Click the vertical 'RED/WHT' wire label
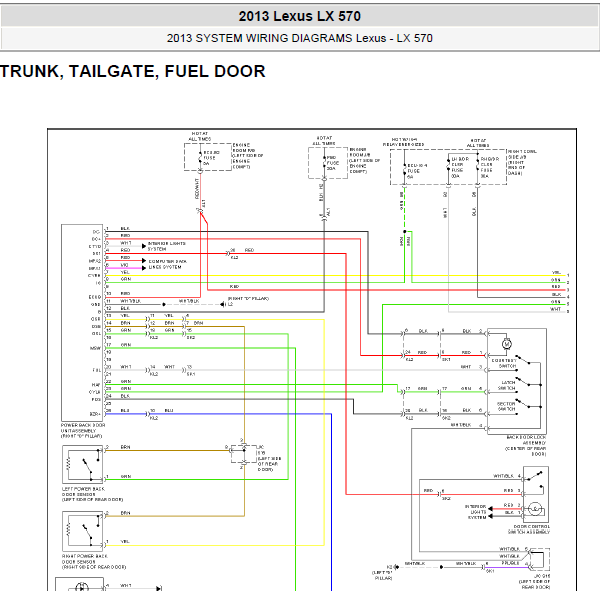Image resolution: width=600 pixels, height=591 pixels. [x=197, y=188]
